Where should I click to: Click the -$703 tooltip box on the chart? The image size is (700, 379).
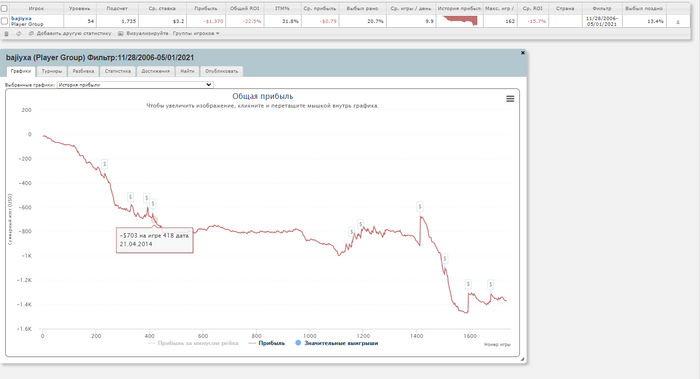coord(154,240)
